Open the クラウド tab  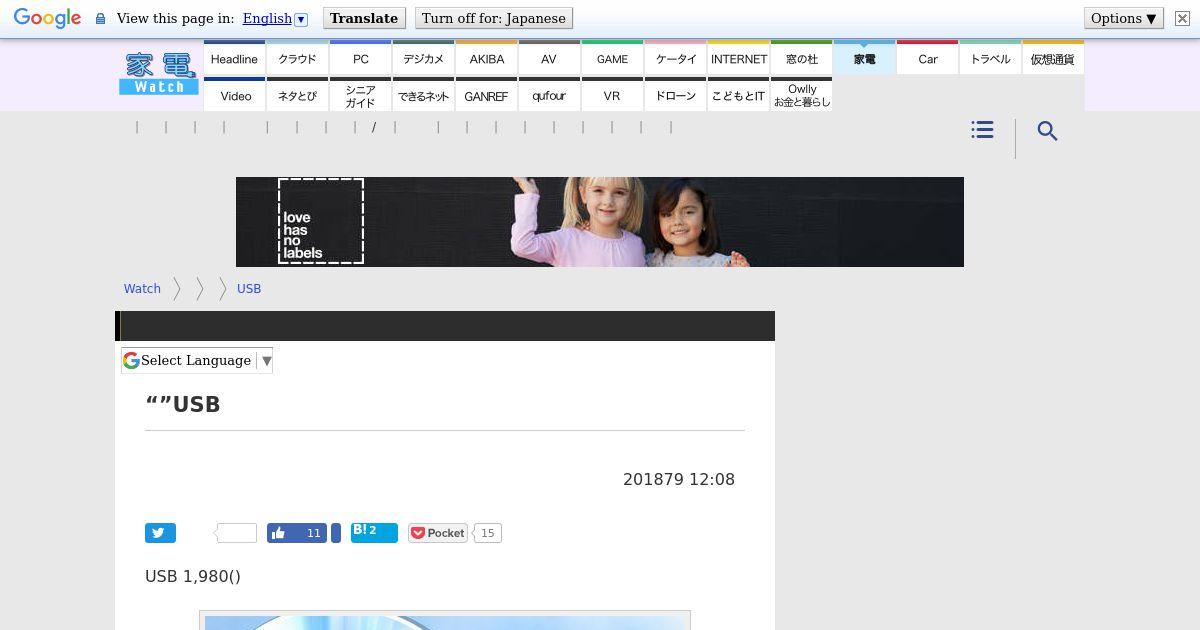[x=297, y=58]
